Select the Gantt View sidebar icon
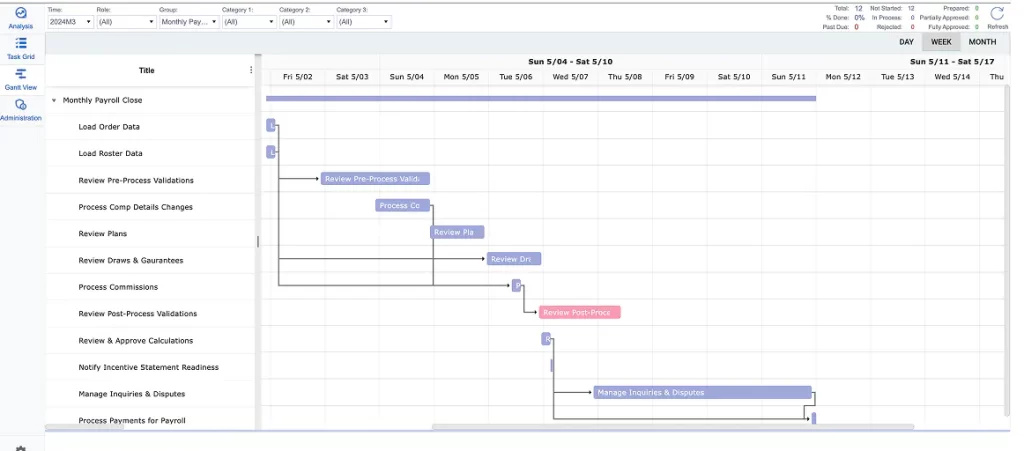 tap(21, 75)
